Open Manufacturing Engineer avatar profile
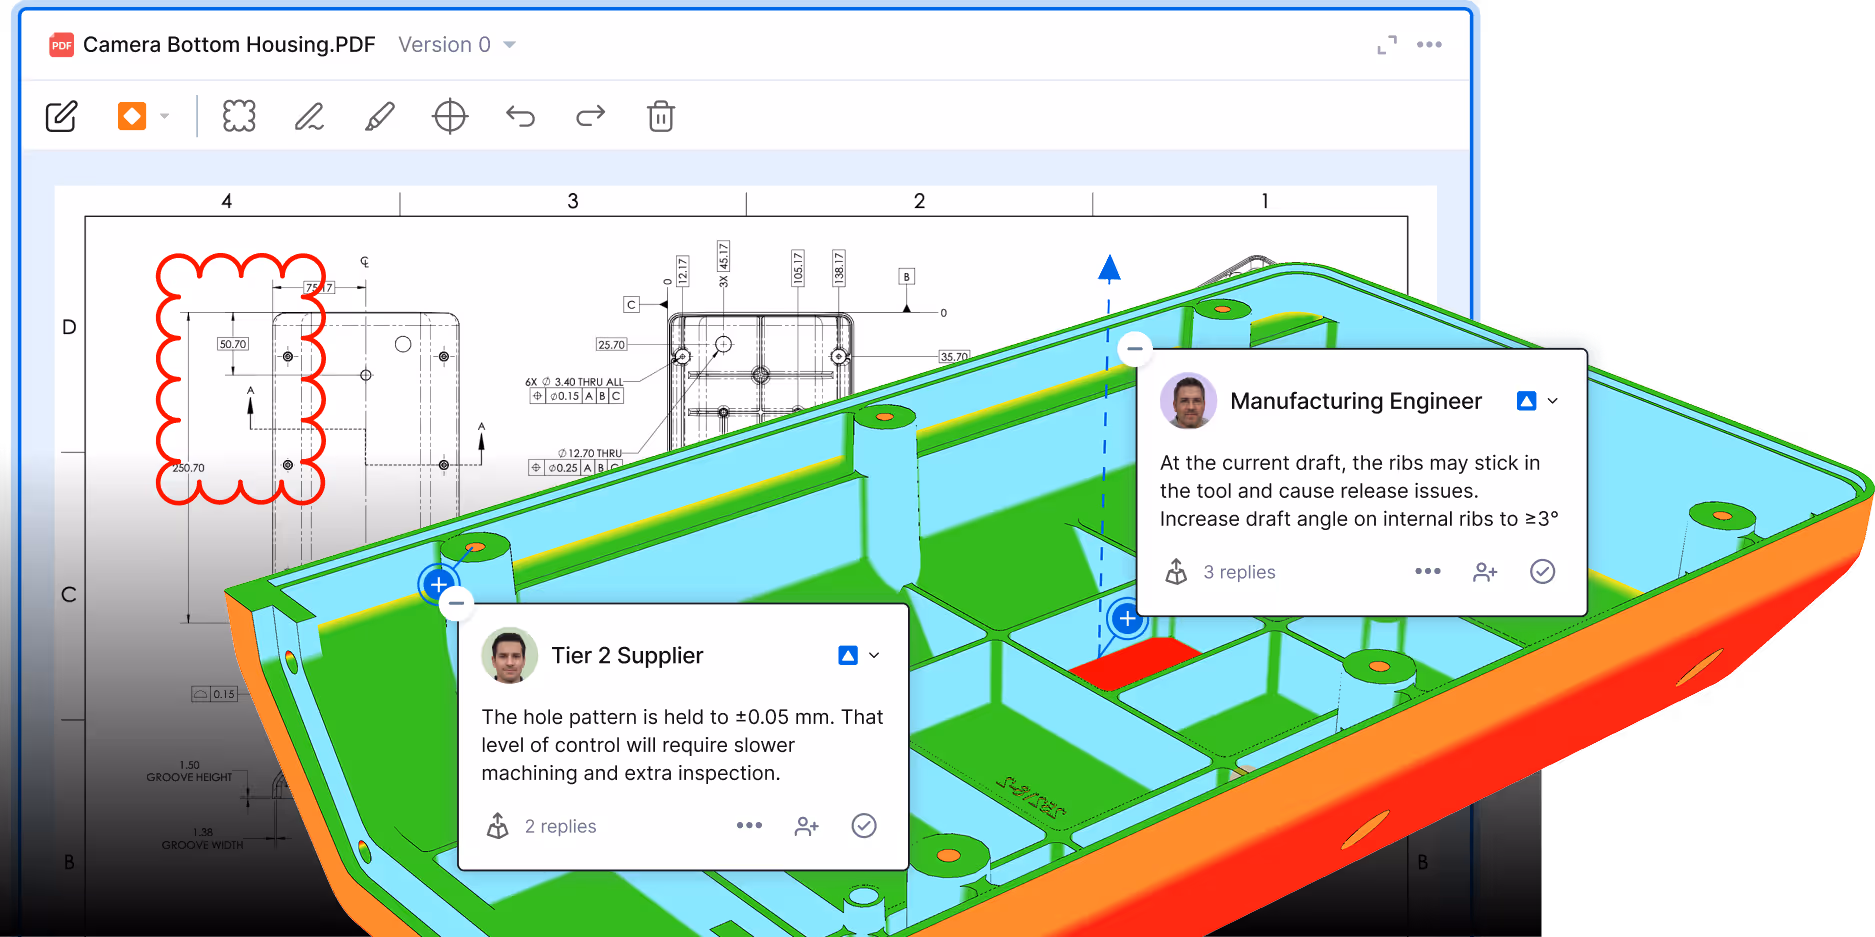 pyautogui.click(x=1188, y=401)
